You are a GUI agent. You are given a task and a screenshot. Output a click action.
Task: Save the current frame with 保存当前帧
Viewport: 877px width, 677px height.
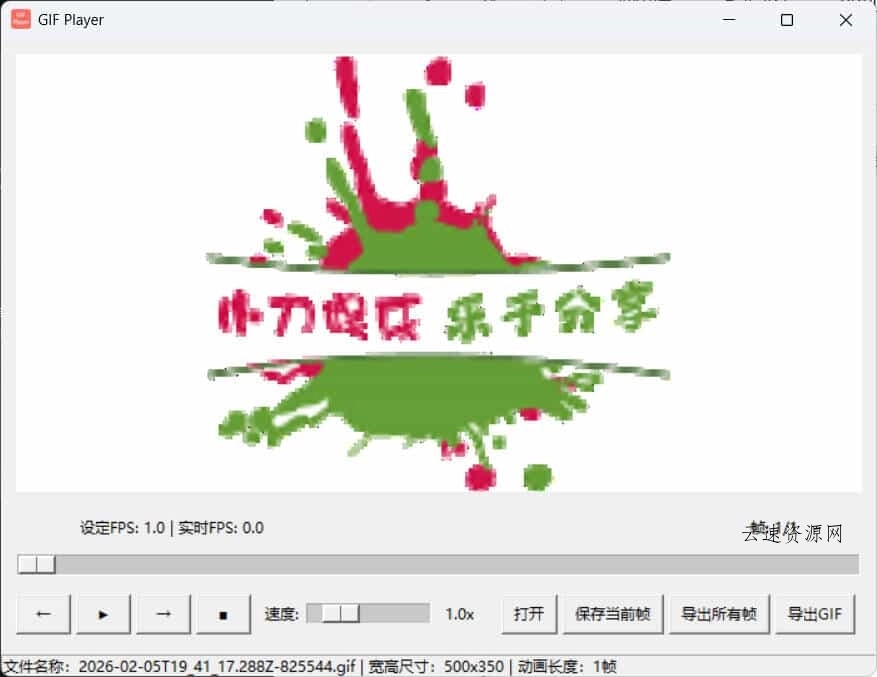(613, 614)
